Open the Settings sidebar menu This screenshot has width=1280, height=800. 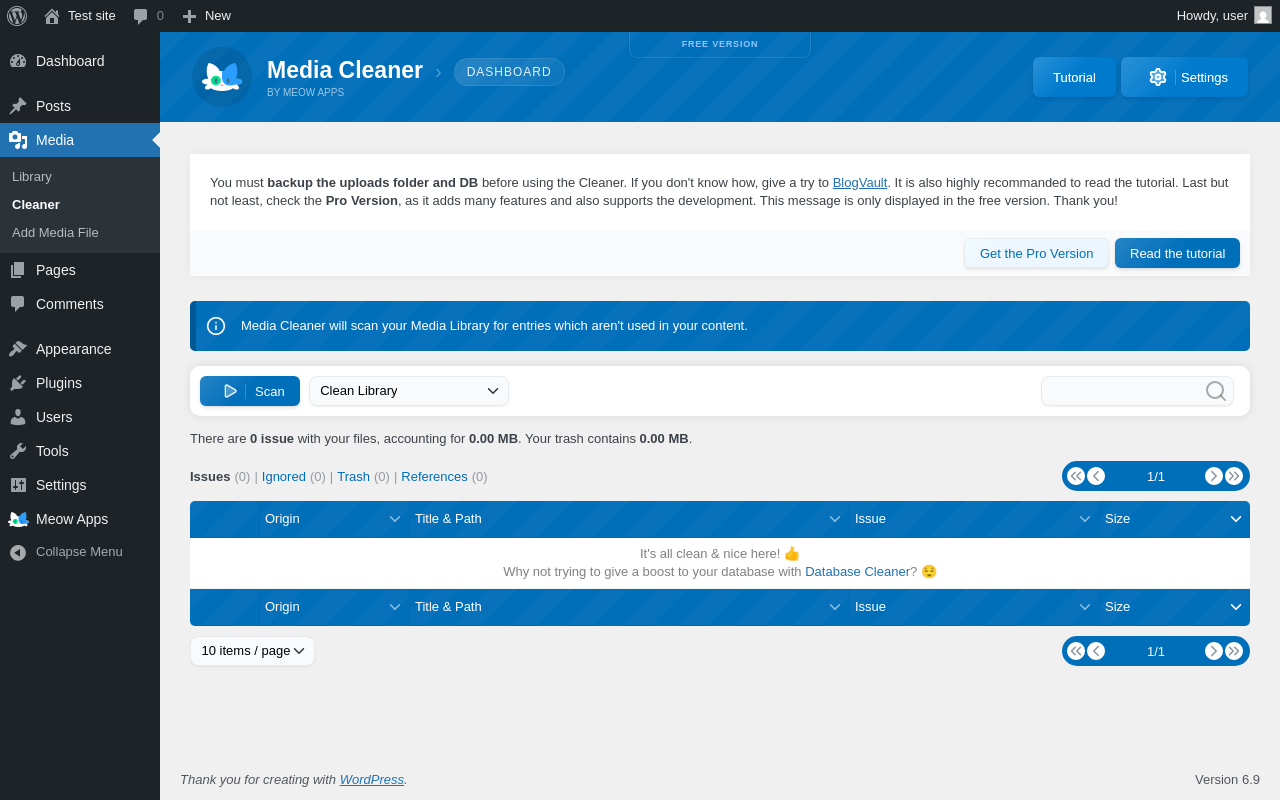pyautogui.click(x=80, y=485)
